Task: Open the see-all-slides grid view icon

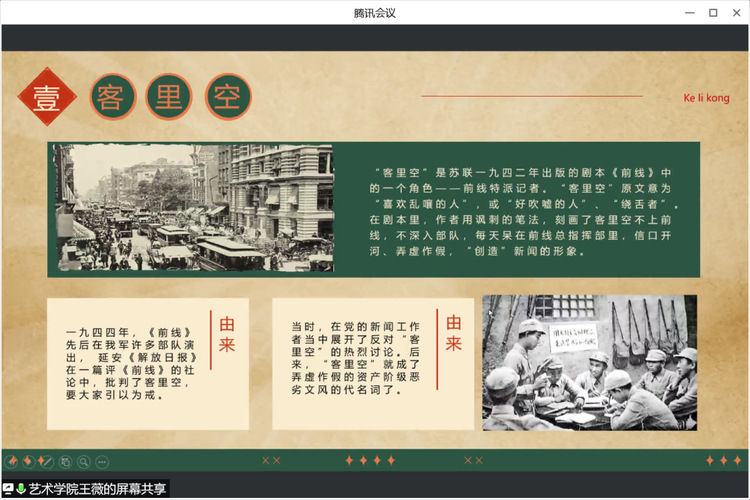Action: pos(65,461)
